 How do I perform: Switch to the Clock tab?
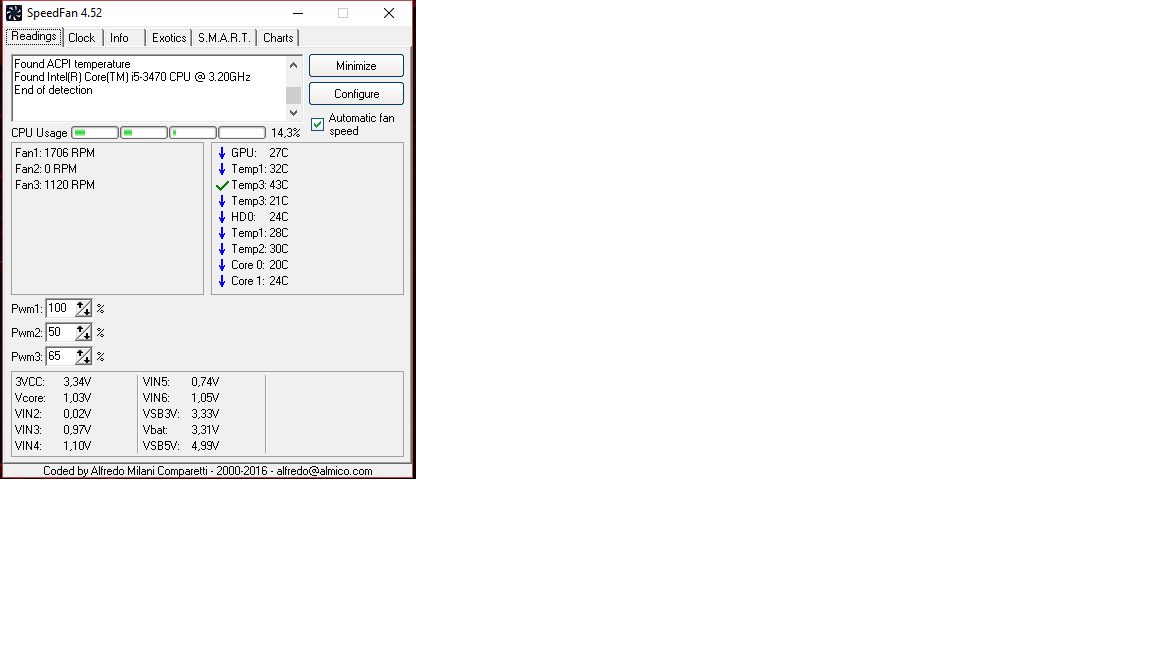pos(82,37)
